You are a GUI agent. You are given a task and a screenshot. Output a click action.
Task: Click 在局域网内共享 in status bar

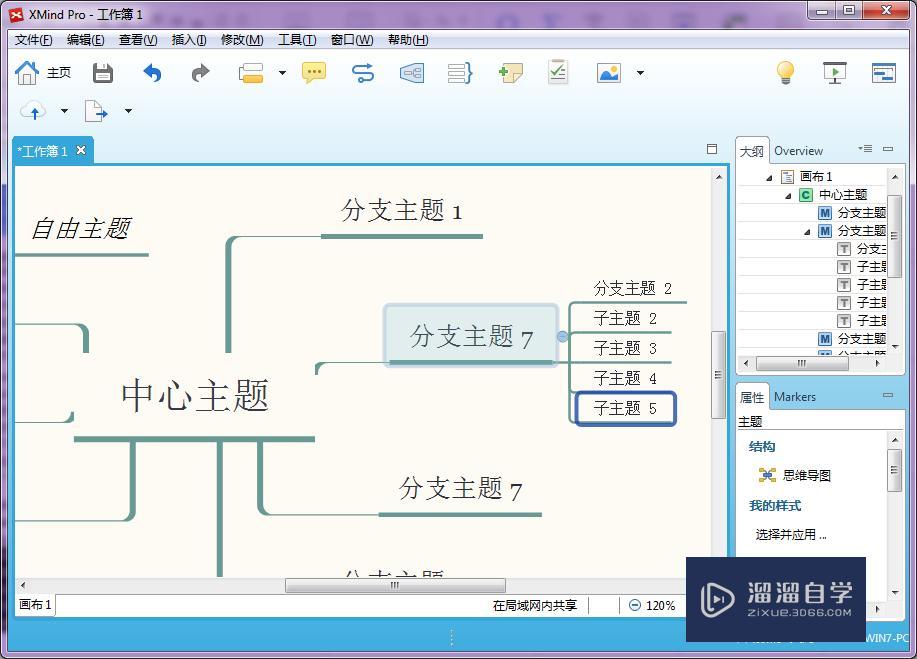(x=535, y=606)
